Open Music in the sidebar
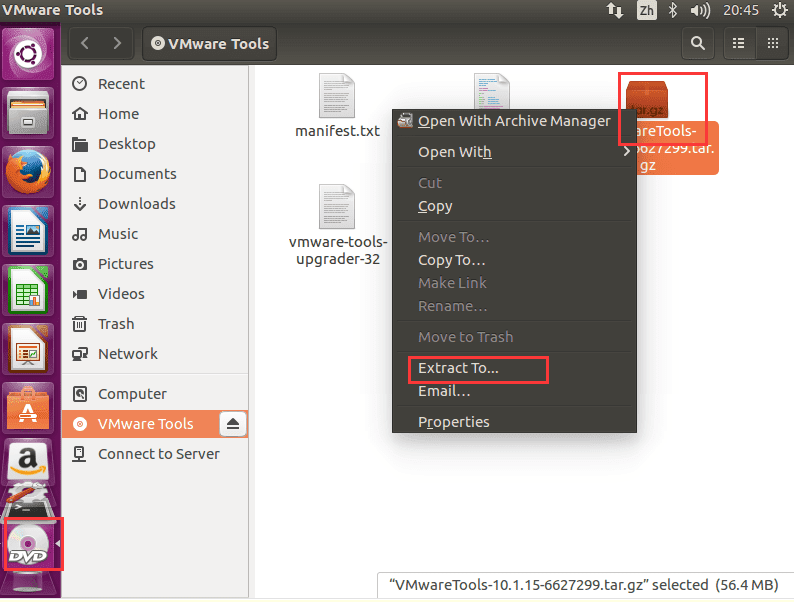The height and width of the screenshot is (602, 794). pyautogui.click(x=155, y=234)
